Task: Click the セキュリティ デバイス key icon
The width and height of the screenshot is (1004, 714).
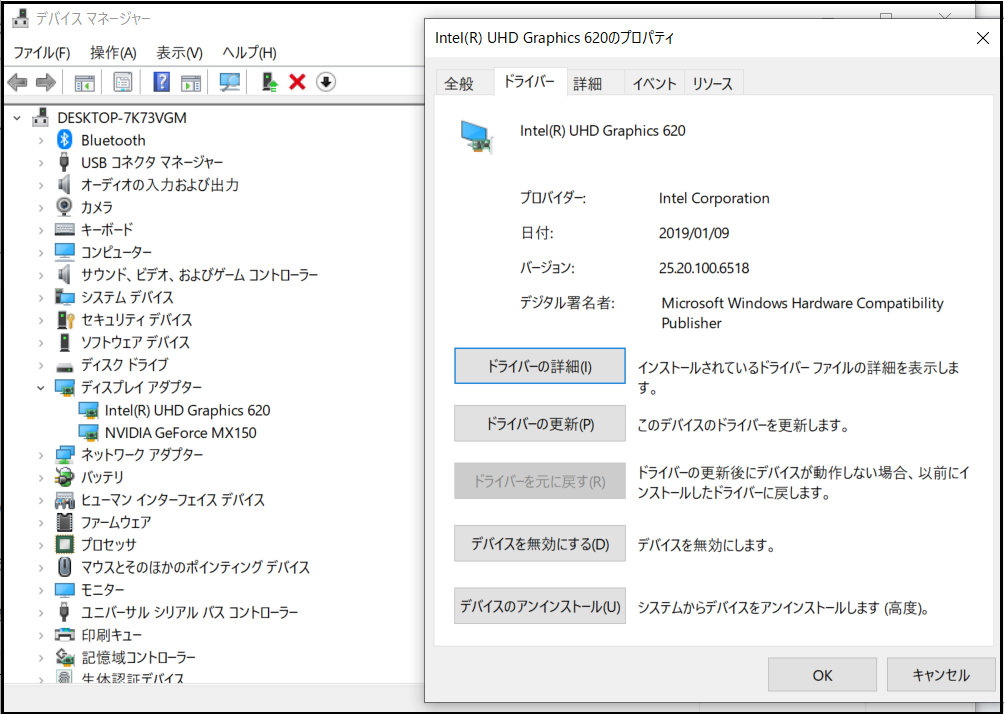Action: point(65,320)
